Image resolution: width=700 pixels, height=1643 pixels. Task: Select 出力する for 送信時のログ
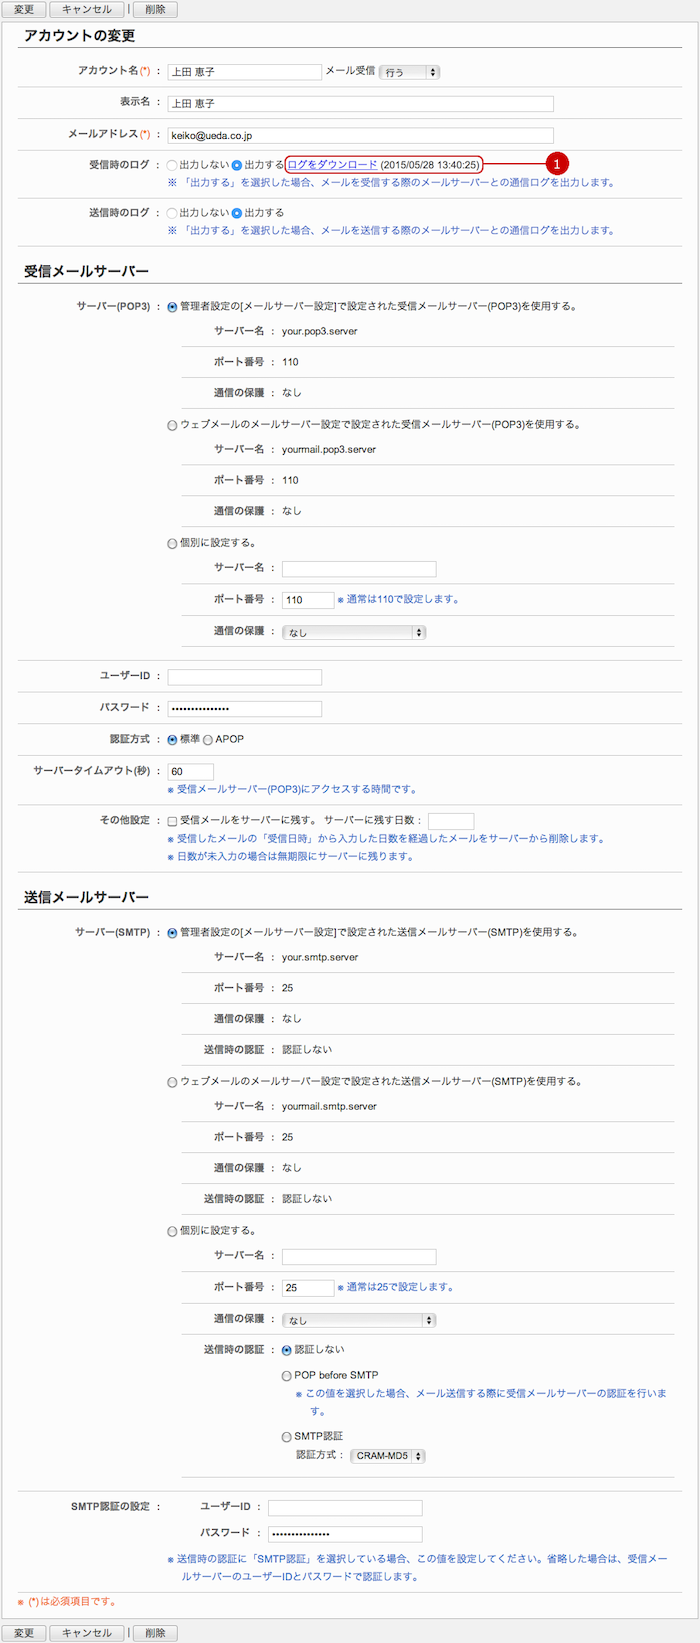pos(237,213)
